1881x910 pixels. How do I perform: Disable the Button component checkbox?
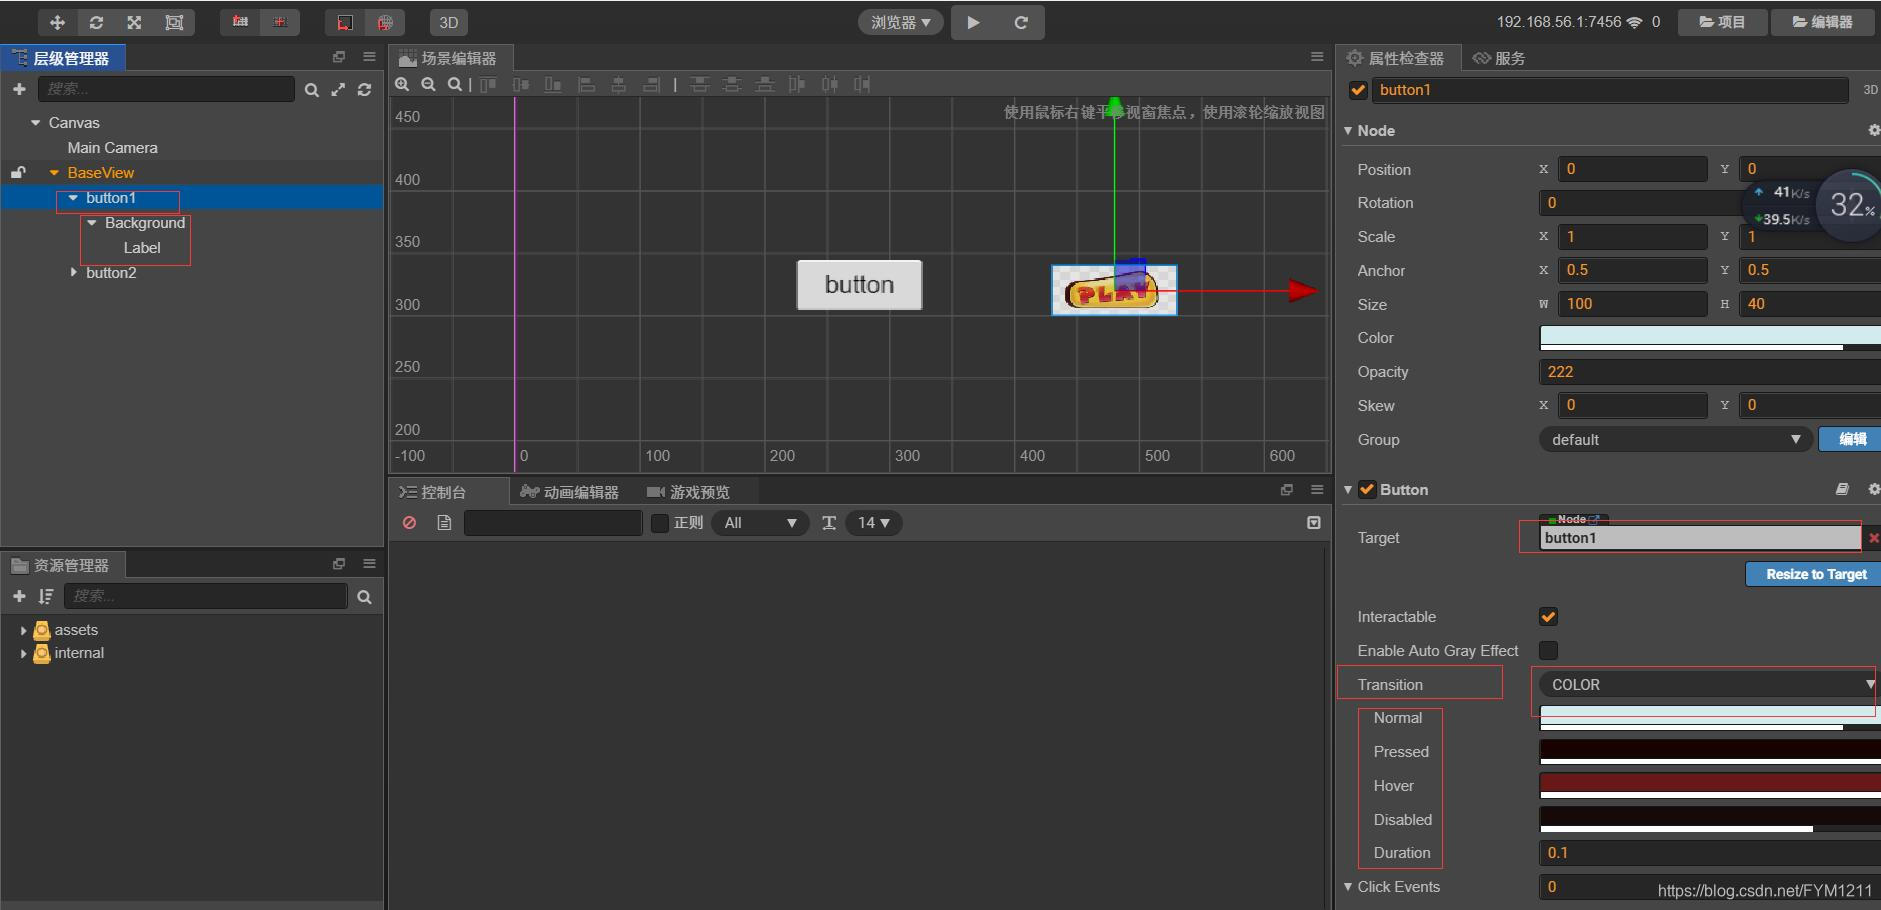point(1367,490)
